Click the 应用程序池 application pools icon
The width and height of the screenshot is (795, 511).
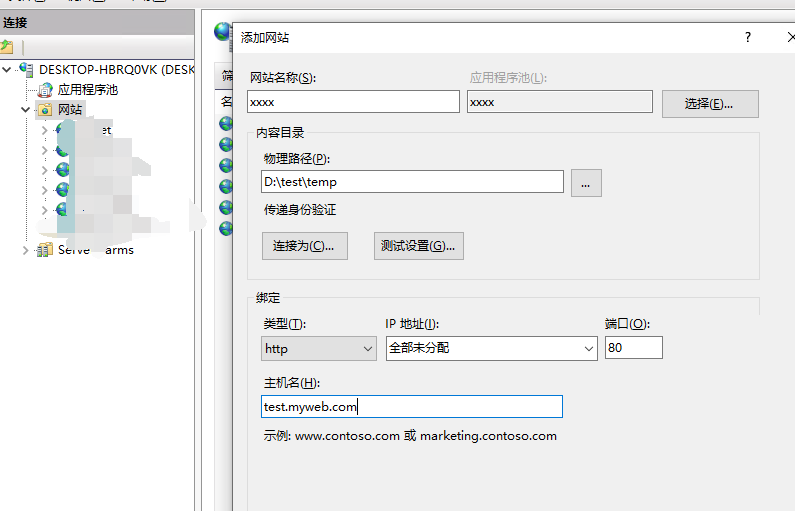[x=45, y=90]
